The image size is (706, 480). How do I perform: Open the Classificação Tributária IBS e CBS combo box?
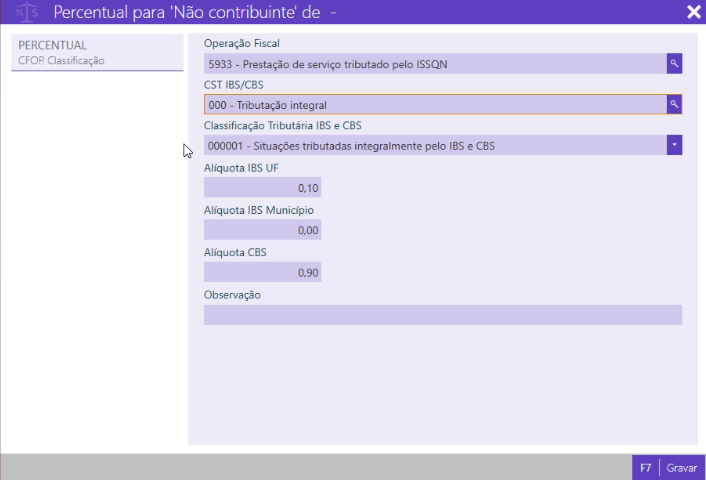tap(435, 146)
